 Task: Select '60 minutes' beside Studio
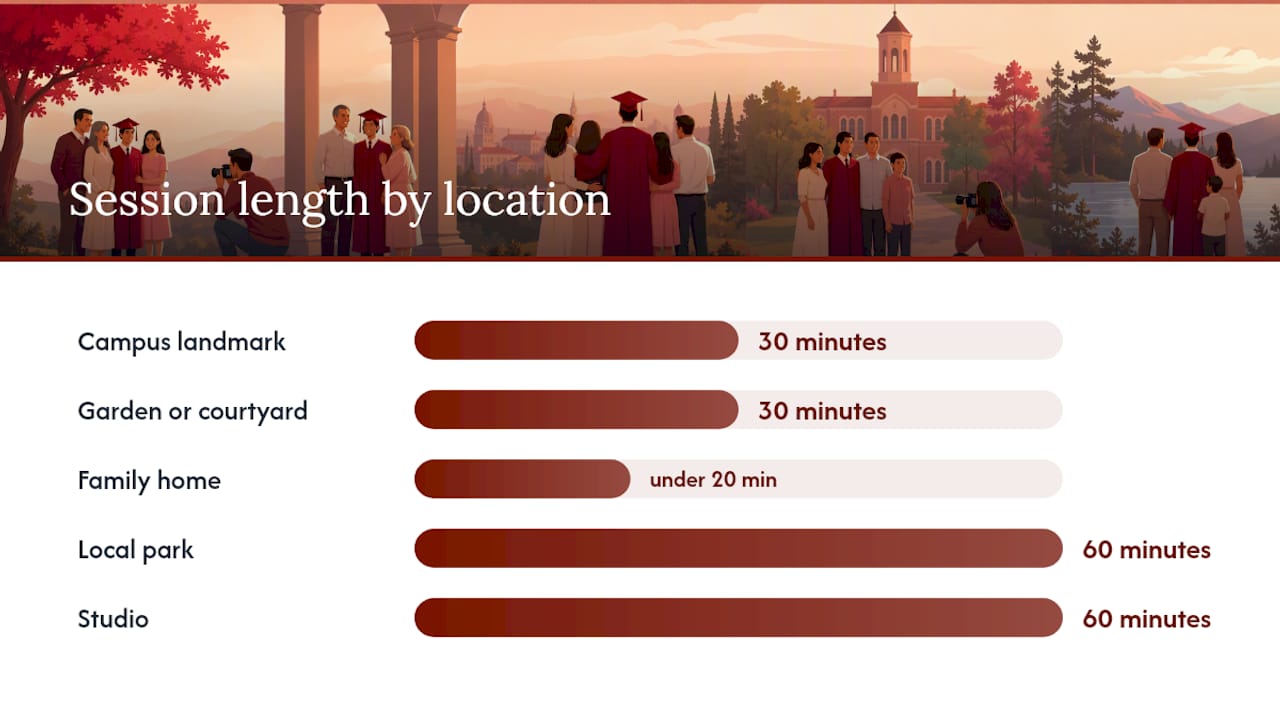coord(1146,619)
